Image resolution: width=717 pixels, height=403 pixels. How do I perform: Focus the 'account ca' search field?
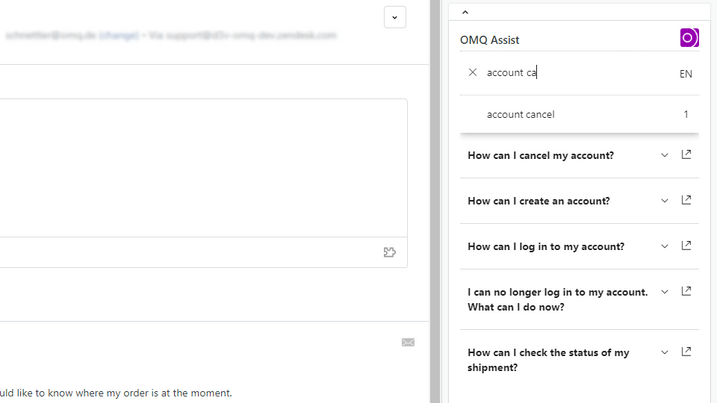(578, 73)
